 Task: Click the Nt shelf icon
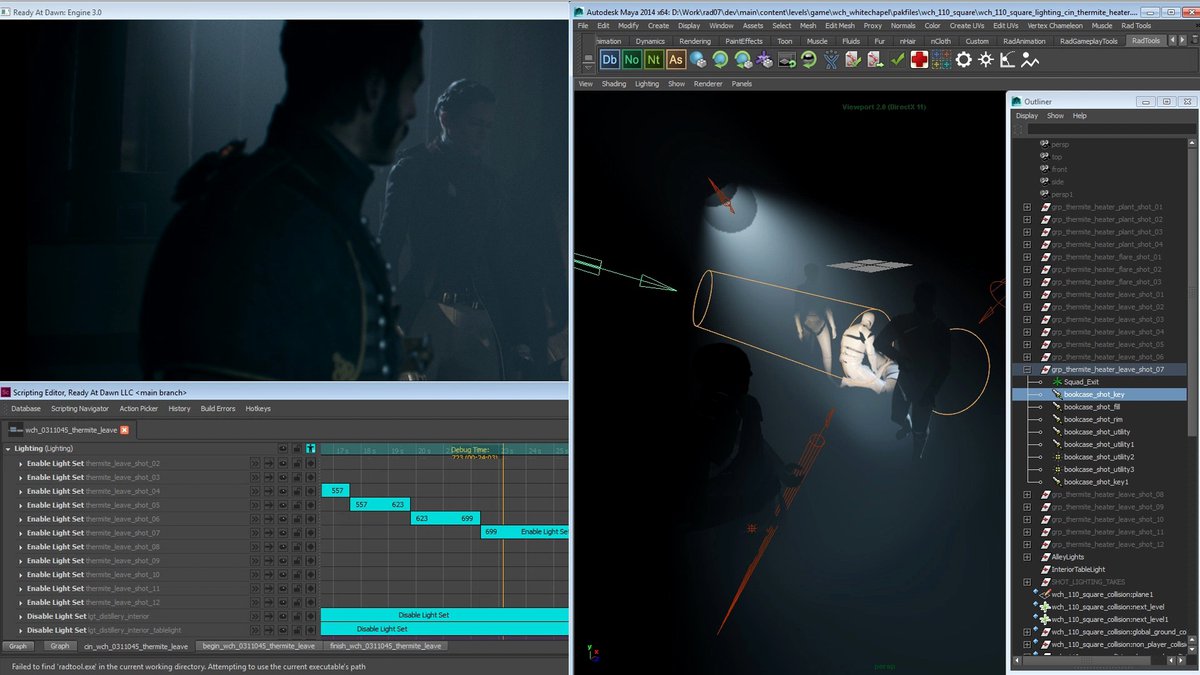[x=653, y=60]
